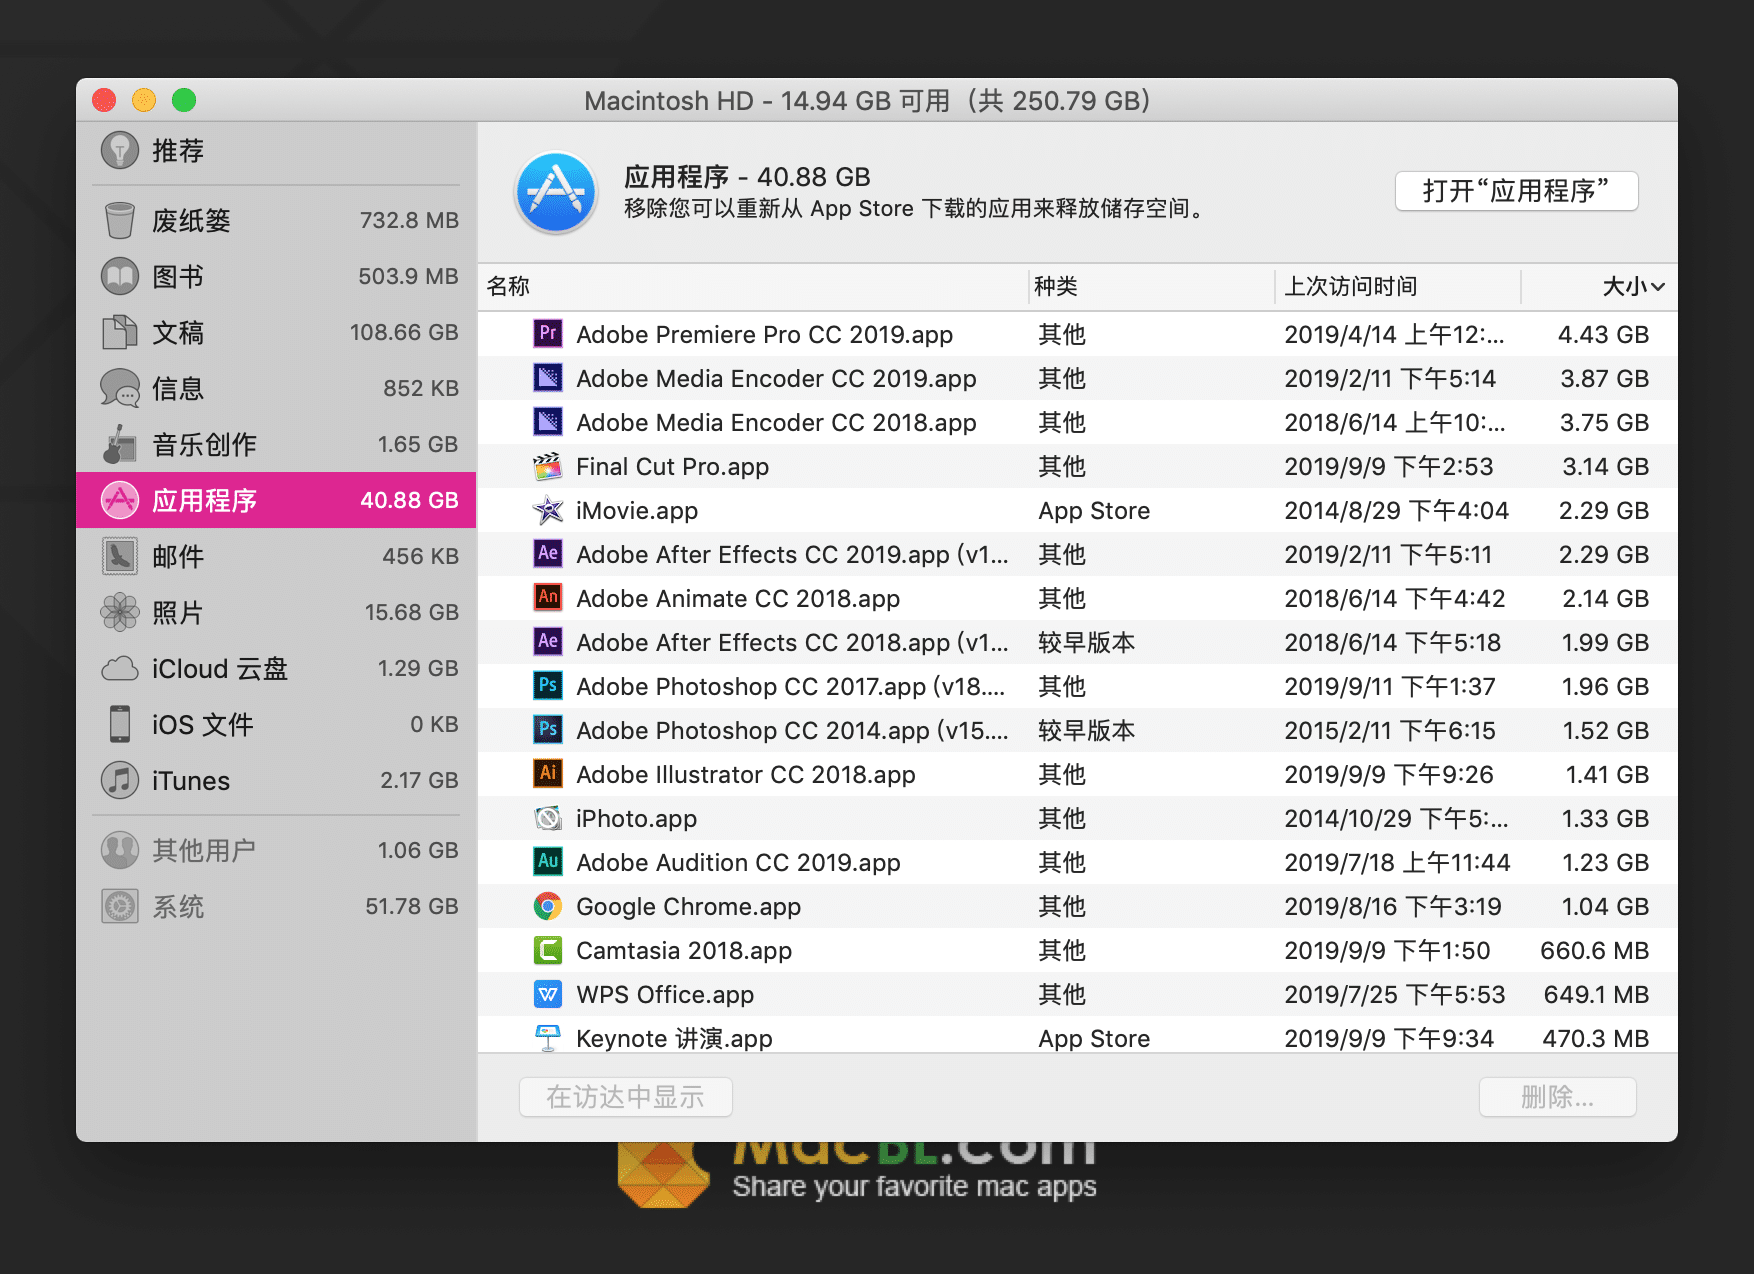Select Adobe Premiere Pro CC 2019.app name

(764, 334)
